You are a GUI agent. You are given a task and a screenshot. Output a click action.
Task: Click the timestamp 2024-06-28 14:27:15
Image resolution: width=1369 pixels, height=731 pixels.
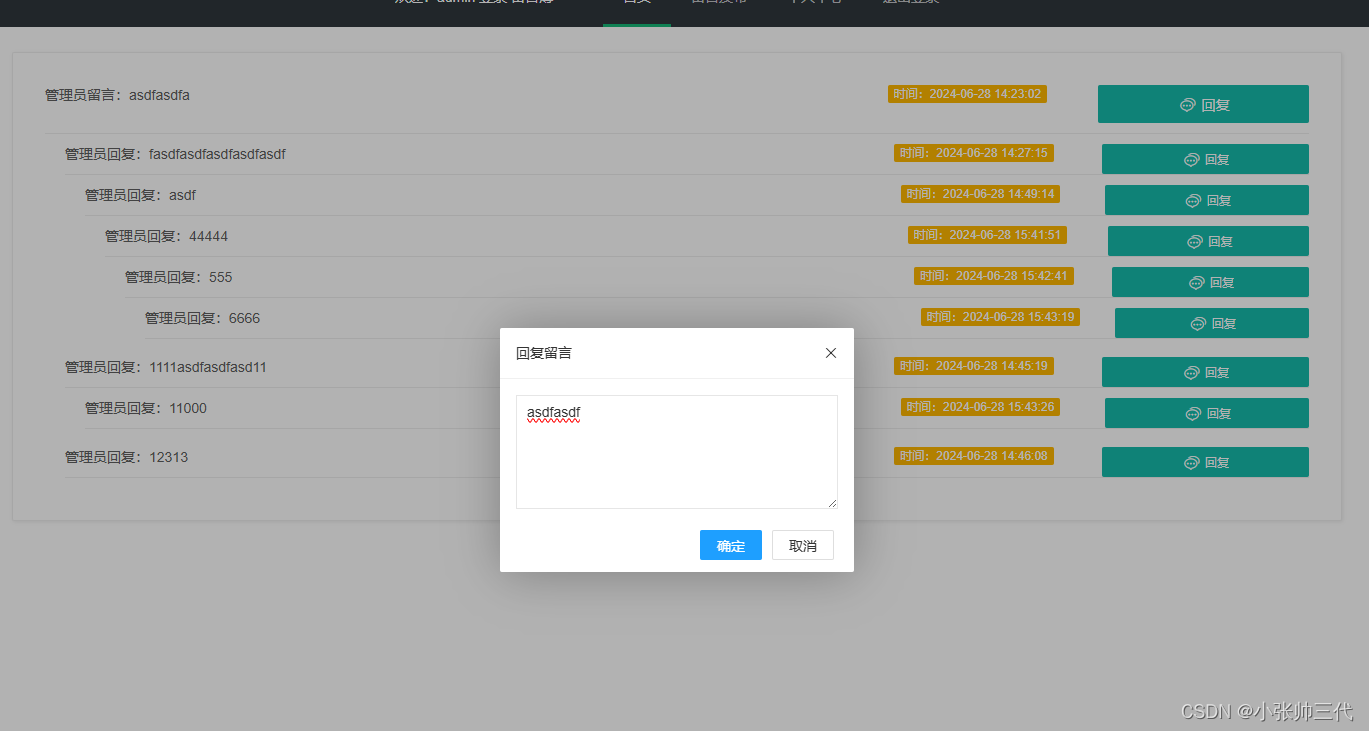pos(974,153)
